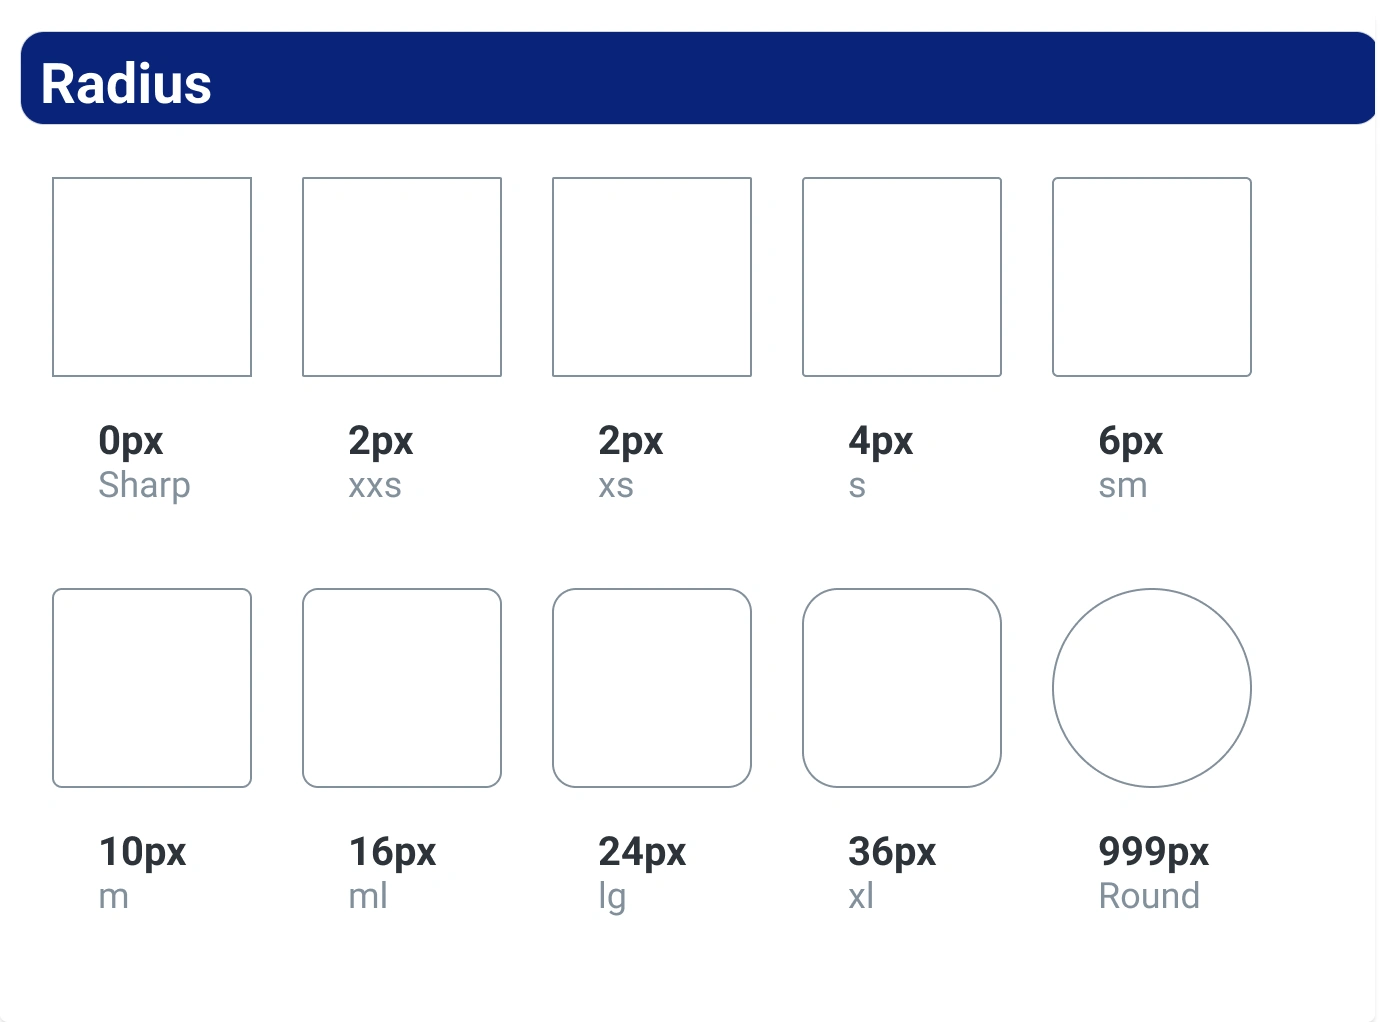
Task: Click the dark blue header bar
Action: (x=698, y=78)
